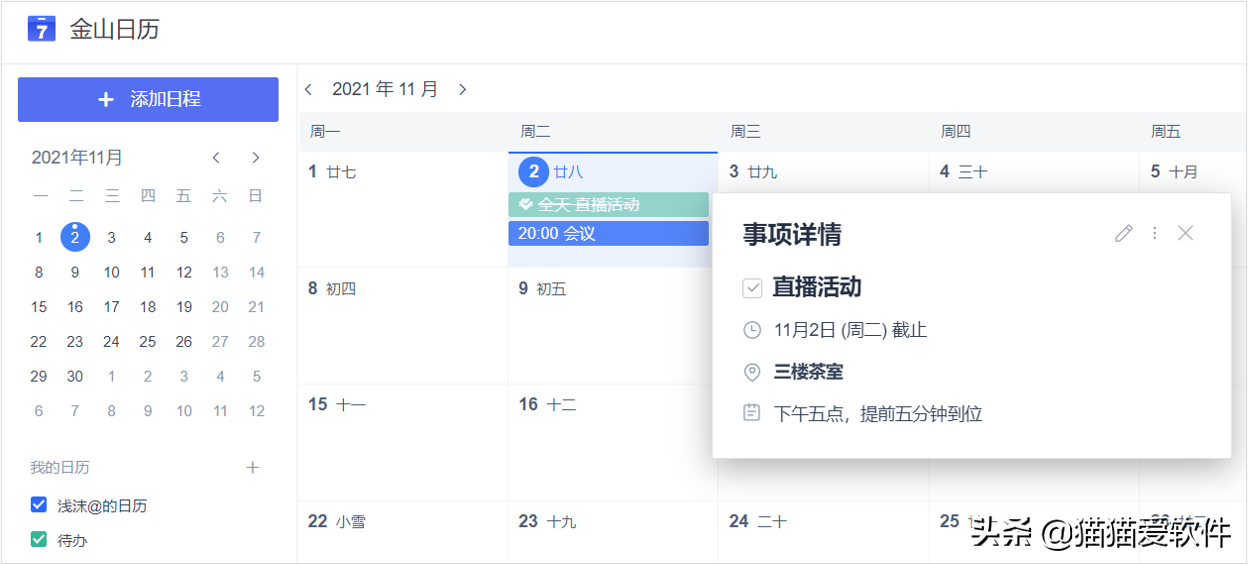Mark 直播活动 task as completed
Screen dimensions: 1248x565
[x=752, y=288]
